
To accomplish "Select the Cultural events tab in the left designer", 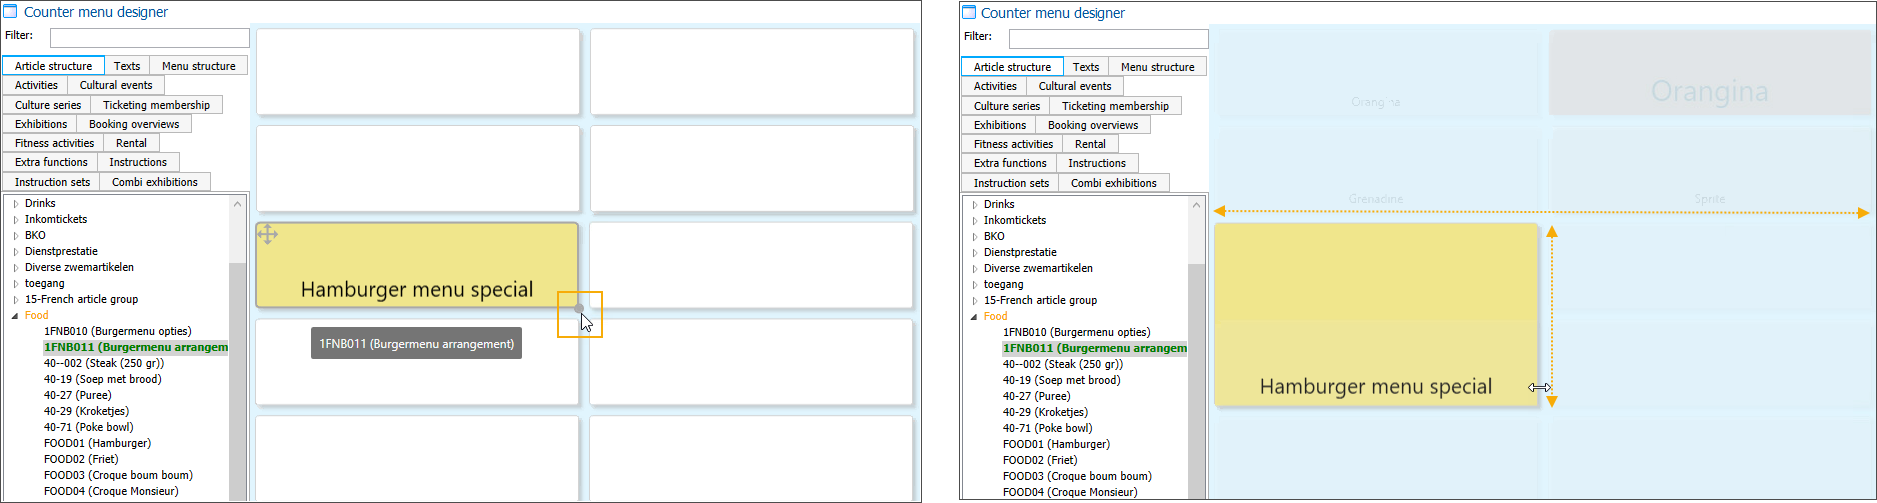I will [116, 86].
